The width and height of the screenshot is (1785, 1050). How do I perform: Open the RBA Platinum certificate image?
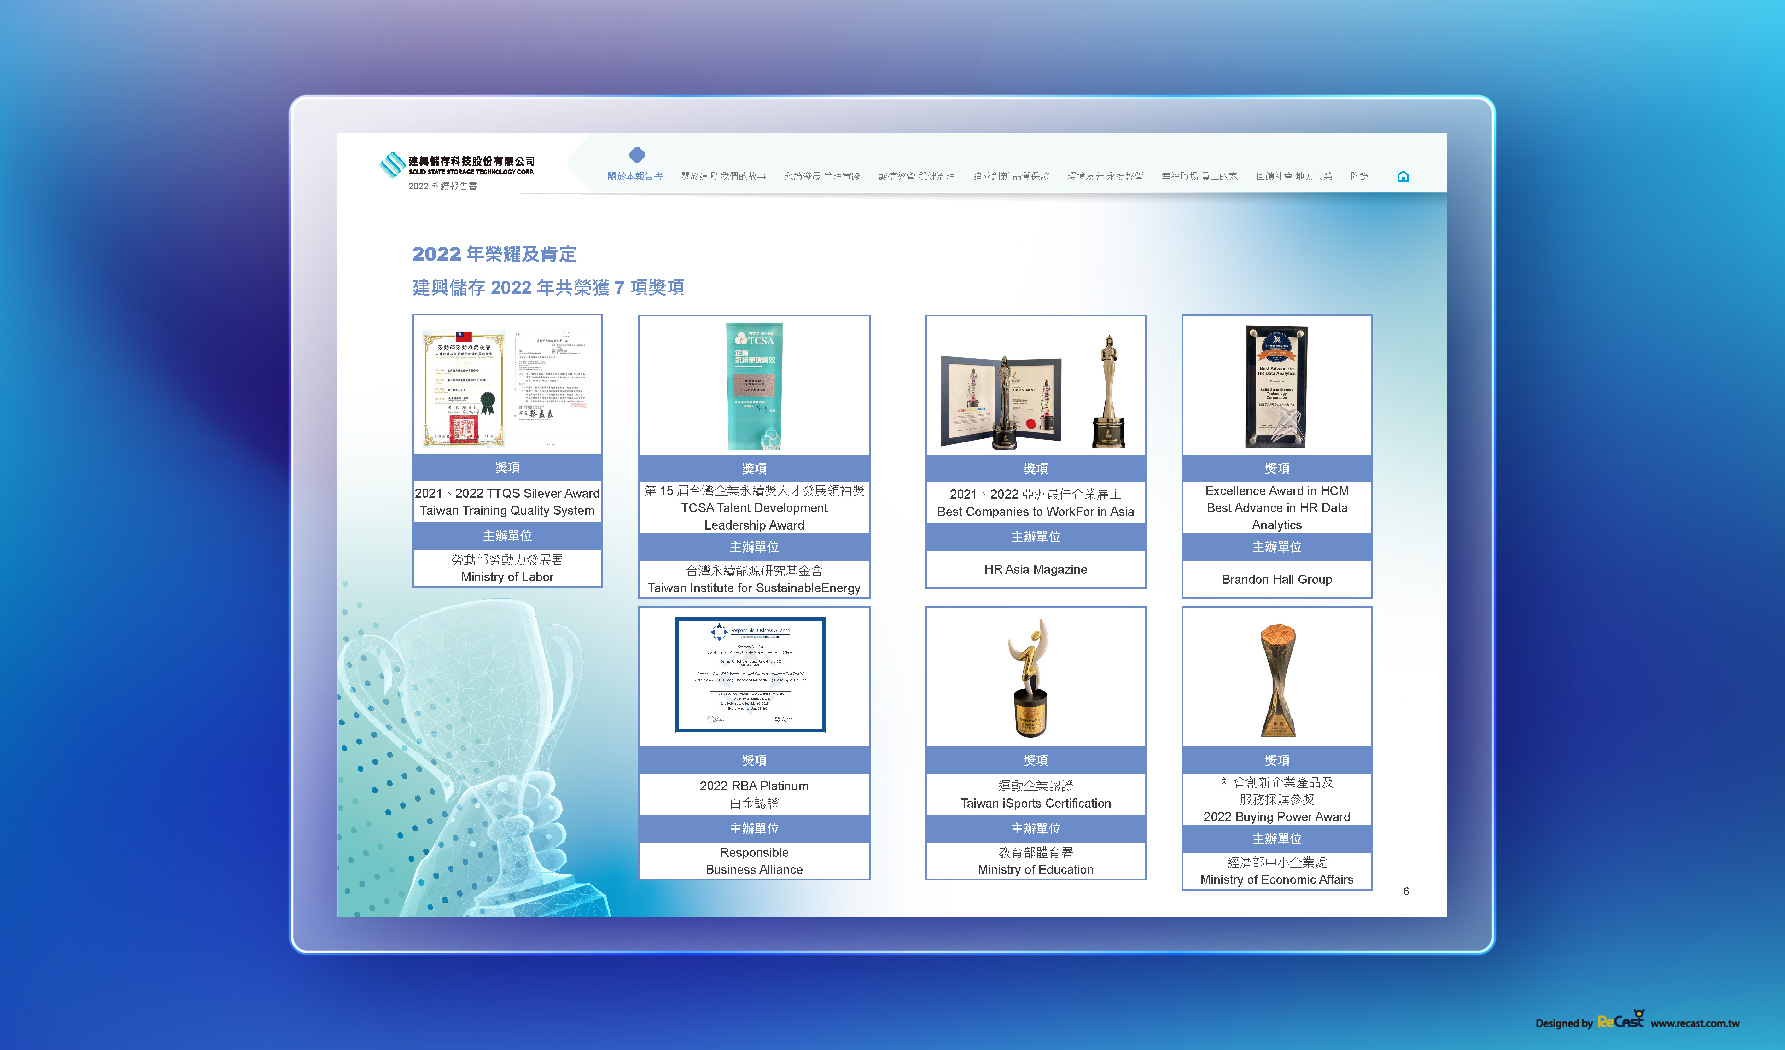[750, 675]
